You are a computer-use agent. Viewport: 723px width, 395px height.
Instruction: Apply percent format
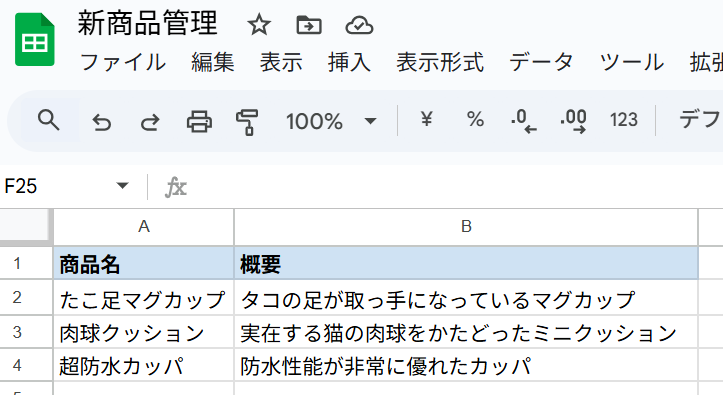pyautogui.click(x=475, y=119)
